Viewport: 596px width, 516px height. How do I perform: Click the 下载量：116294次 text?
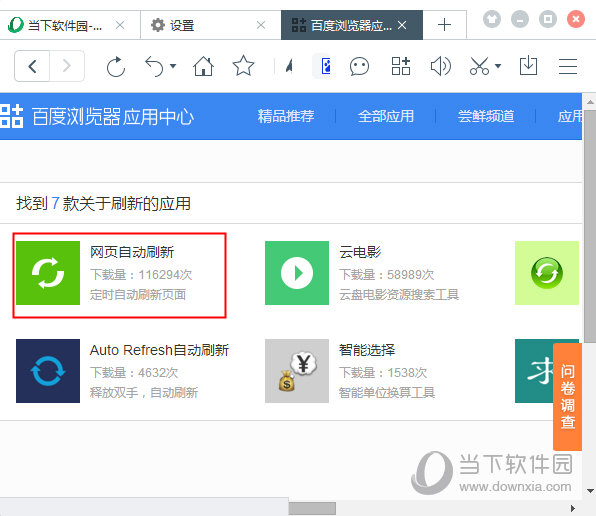[141, 274]
